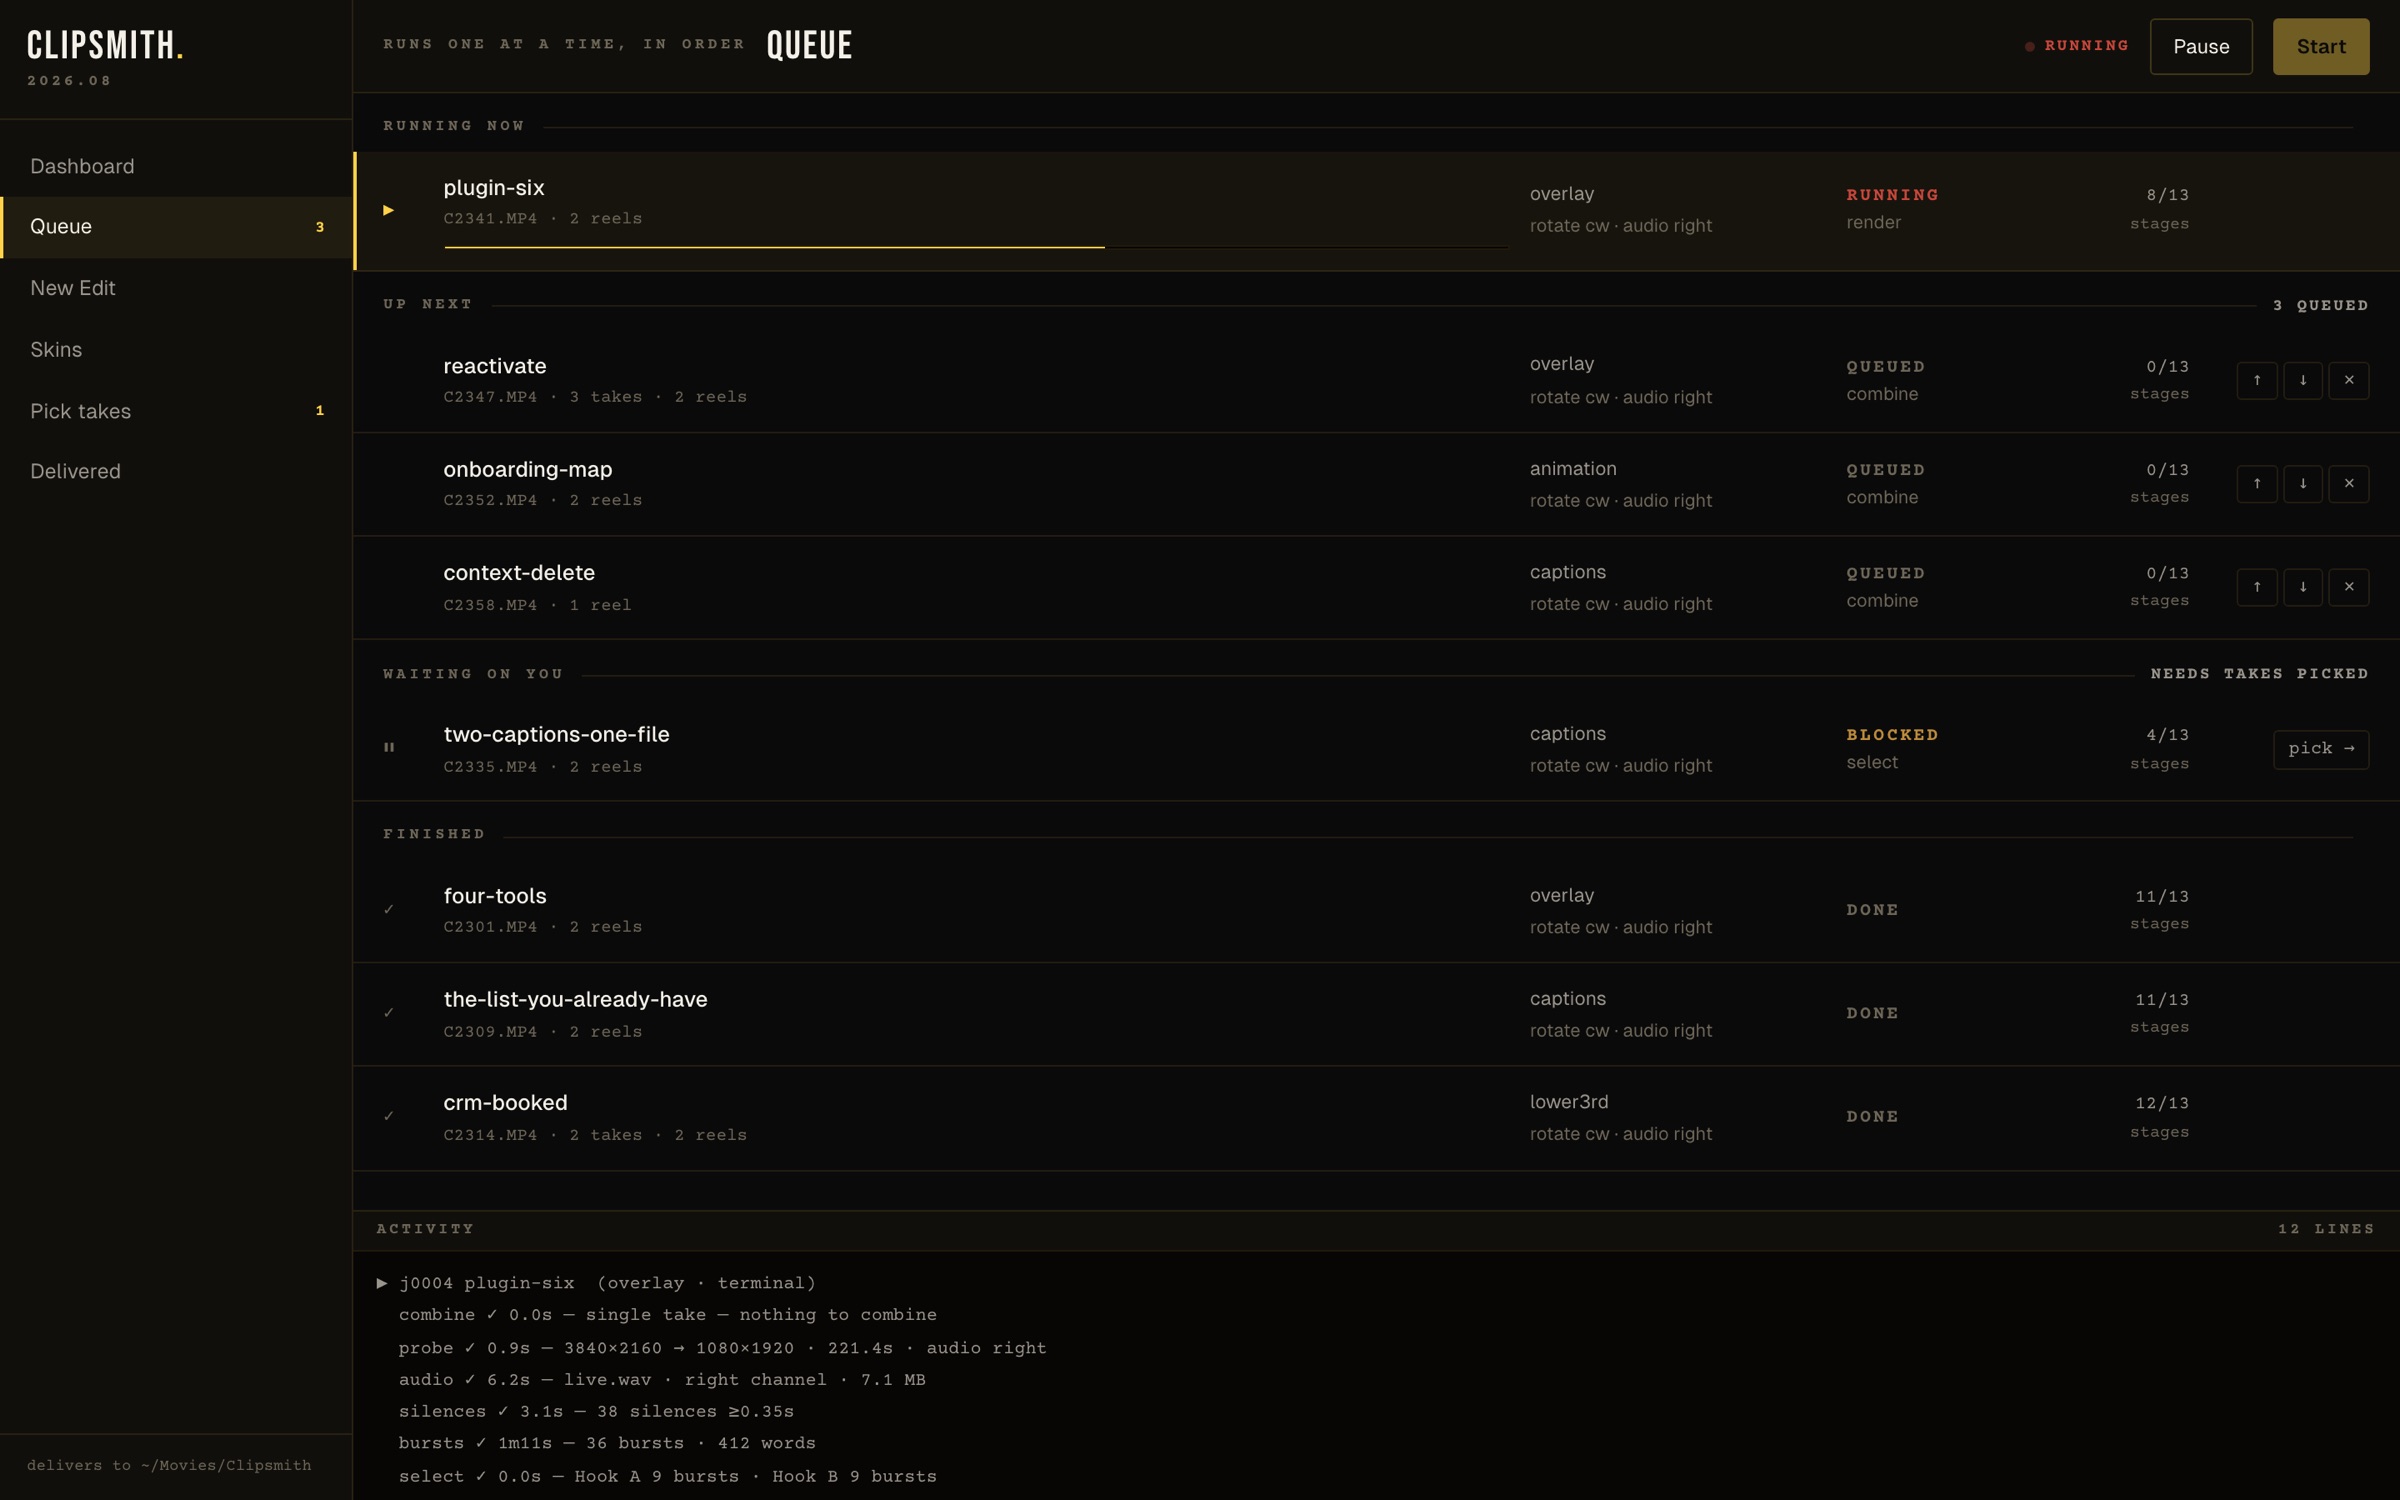The height and width of the screenshot is (1500, 2400).
Task: Click the pause icon beside two-captions-one-file
Action: (389, 747)
